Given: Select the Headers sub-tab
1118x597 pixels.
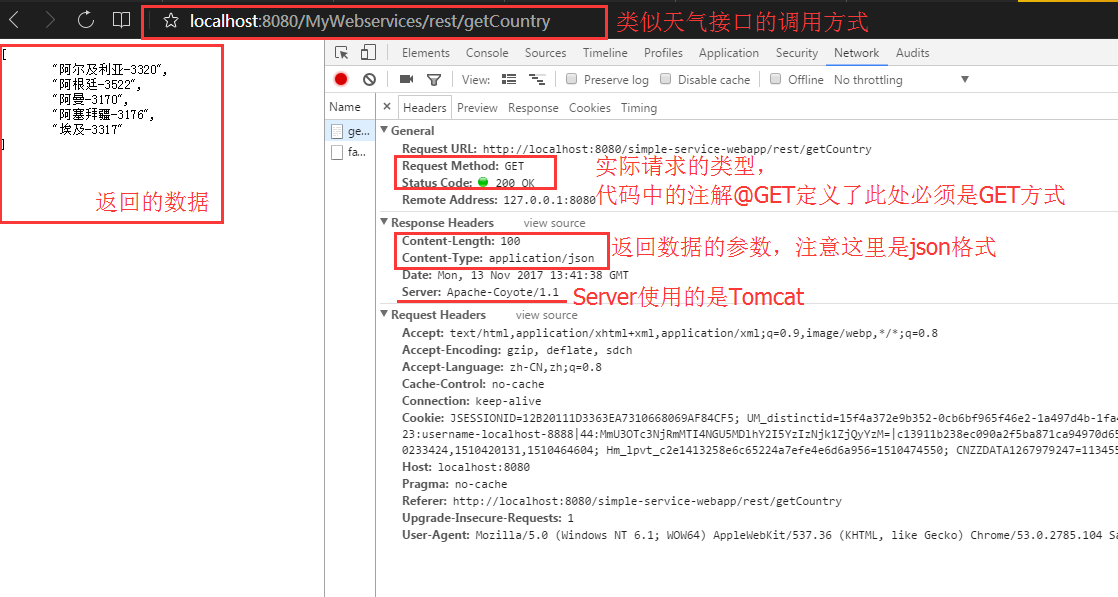Looking at the screenshot, I should [x=424, y=108].
